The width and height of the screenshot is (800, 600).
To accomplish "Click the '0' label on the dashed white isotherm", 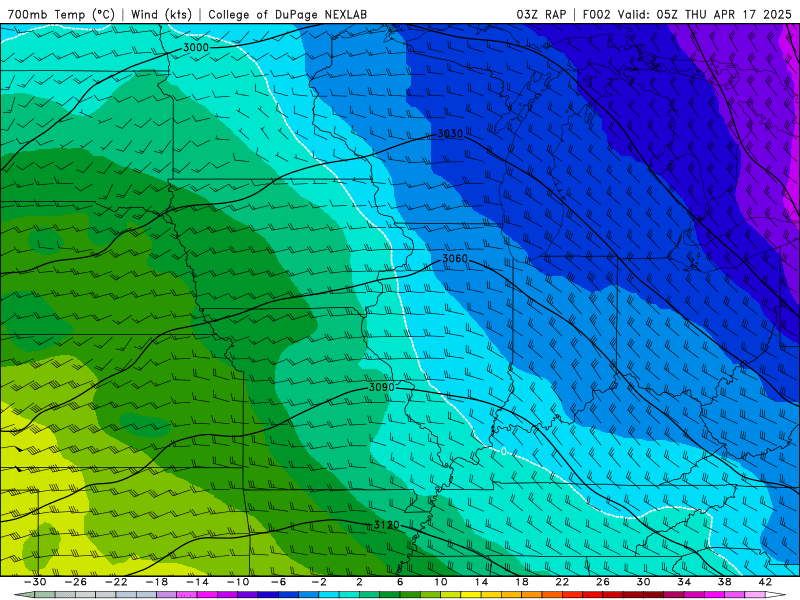I will 504,452.
